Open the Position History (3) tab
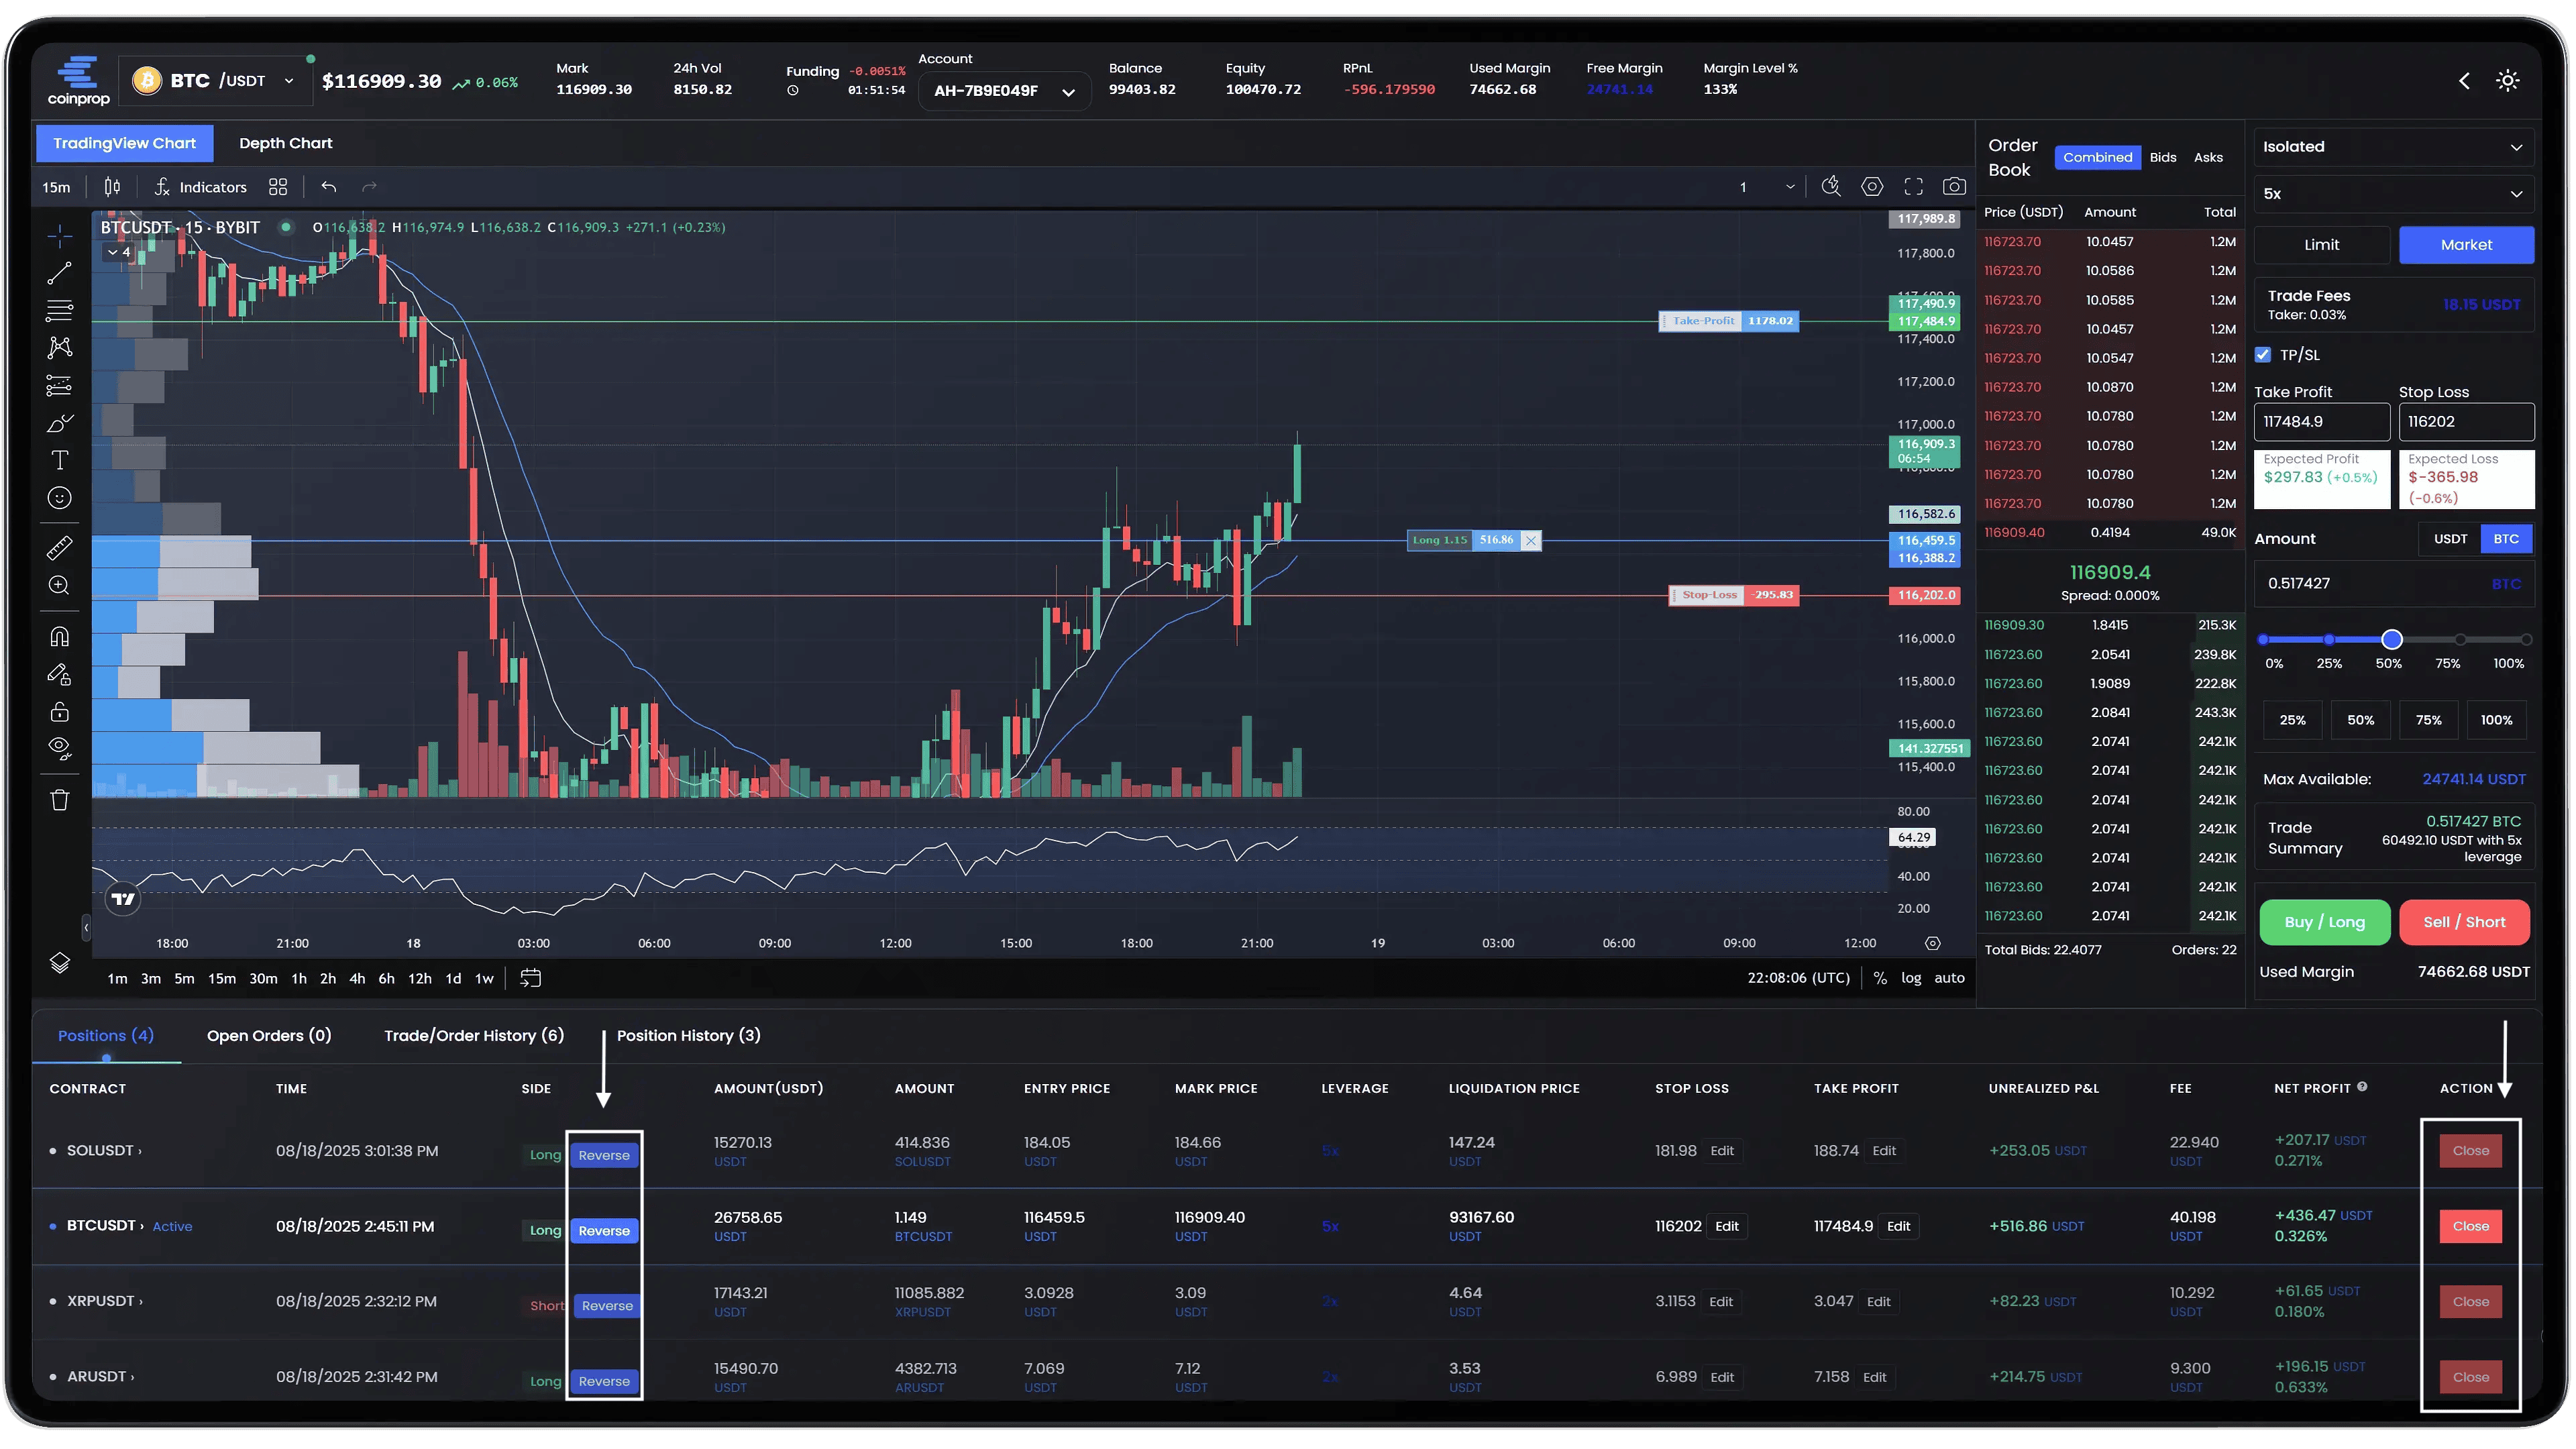2576x1449 pixels. 688,1035
